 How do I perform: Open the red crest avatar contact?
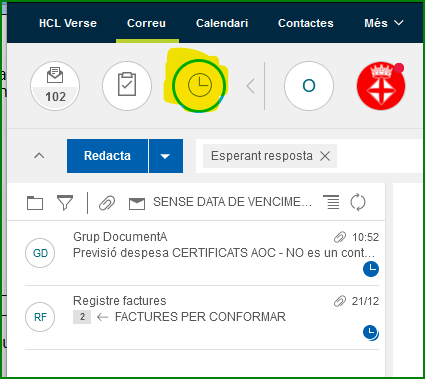tap(381, 86)
